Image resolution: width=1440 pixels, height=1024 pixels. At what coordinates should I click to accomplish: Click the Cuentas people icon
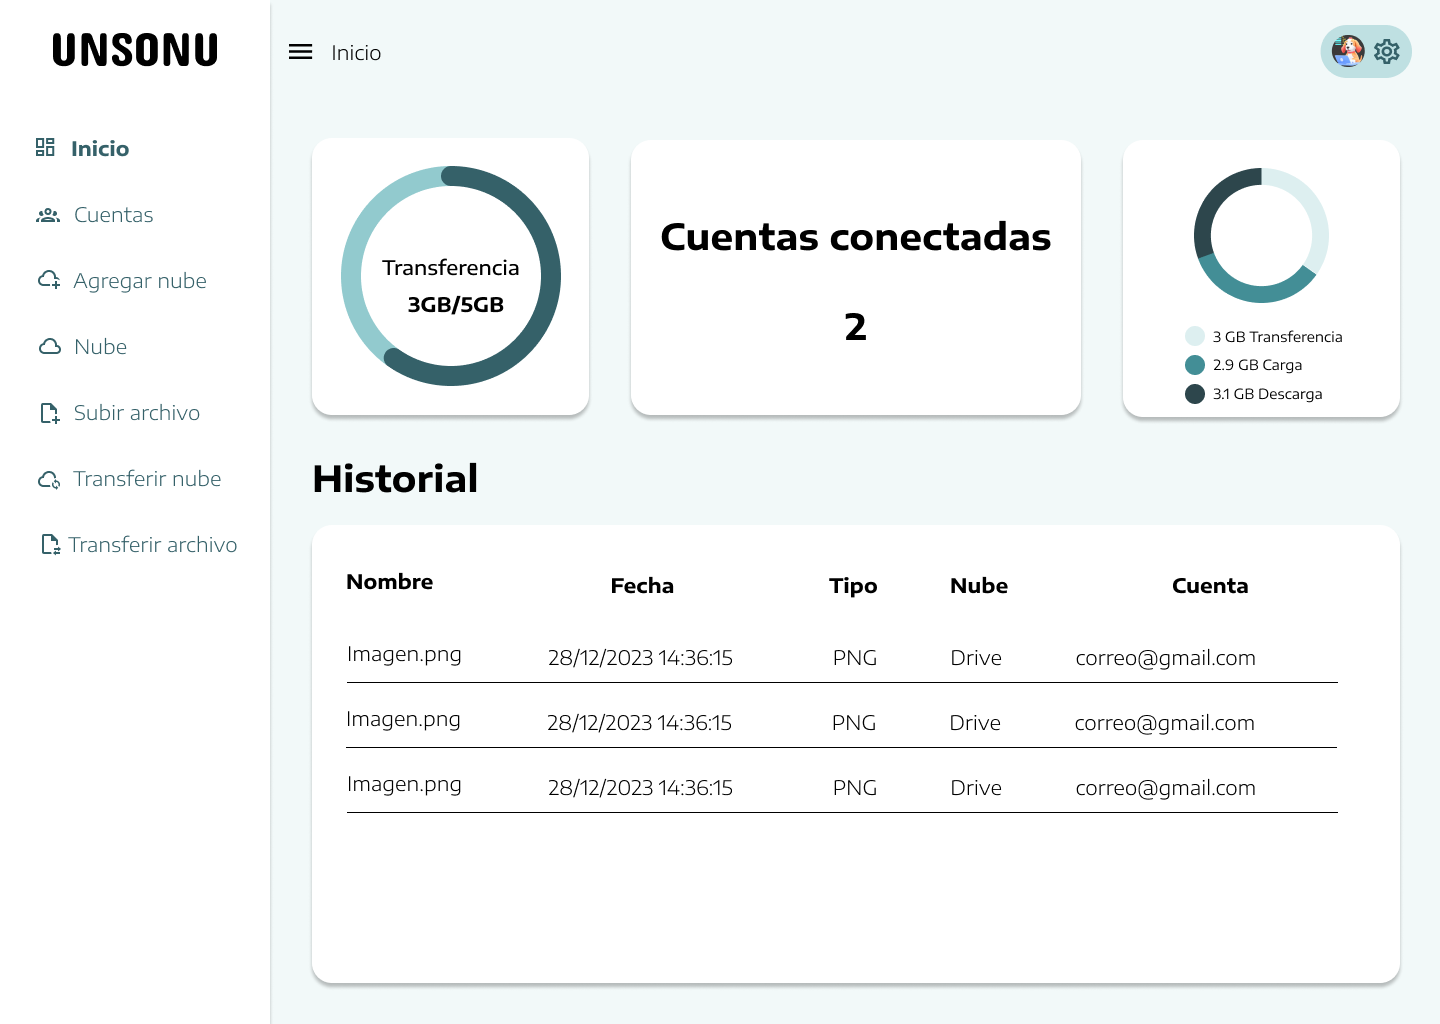(48, 214)
